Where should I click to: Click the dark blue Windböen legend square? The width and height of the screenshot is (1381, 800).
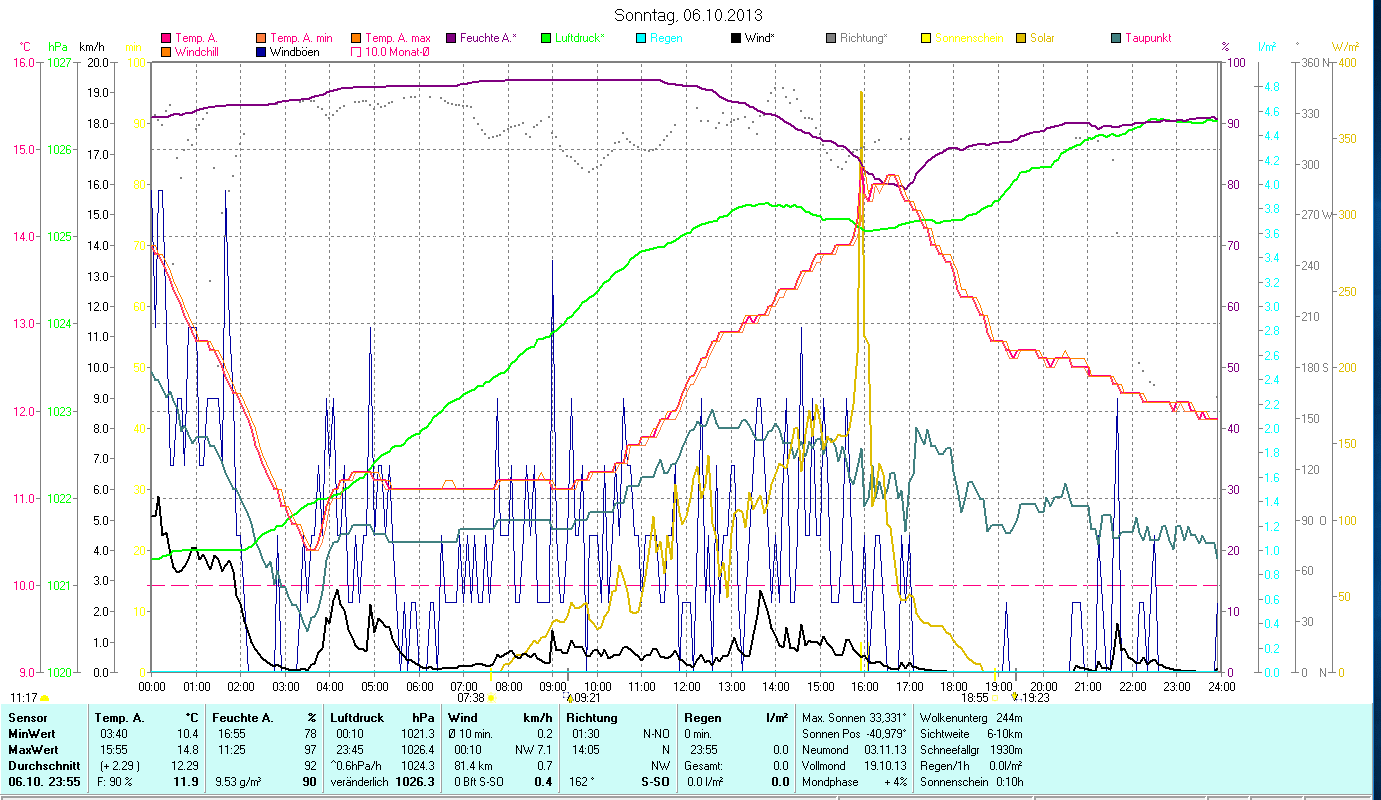(x=262, y=51)
